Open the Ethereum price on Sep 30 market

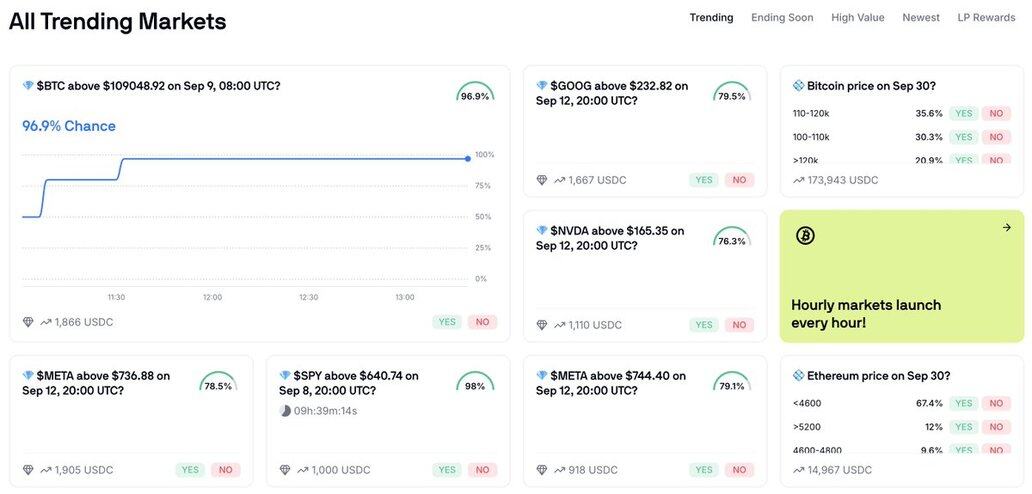coord(878,376)
